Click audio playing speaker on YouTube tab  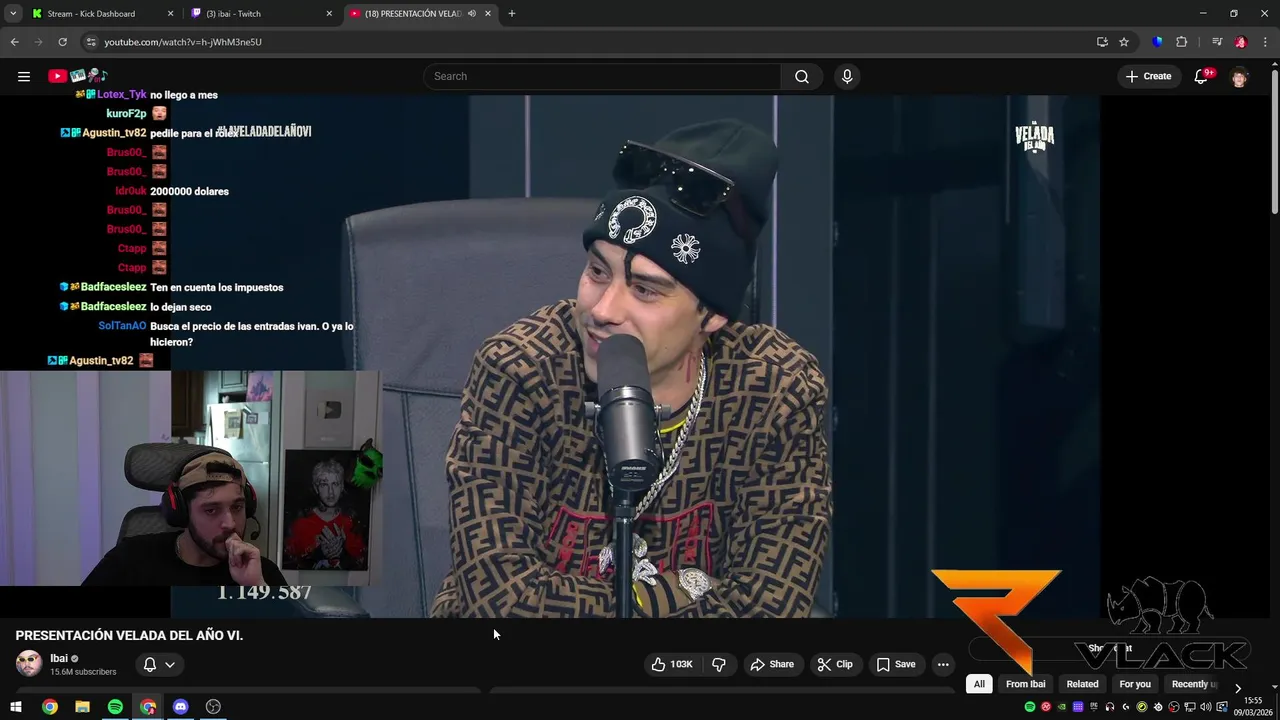click(x=472, y=14)
